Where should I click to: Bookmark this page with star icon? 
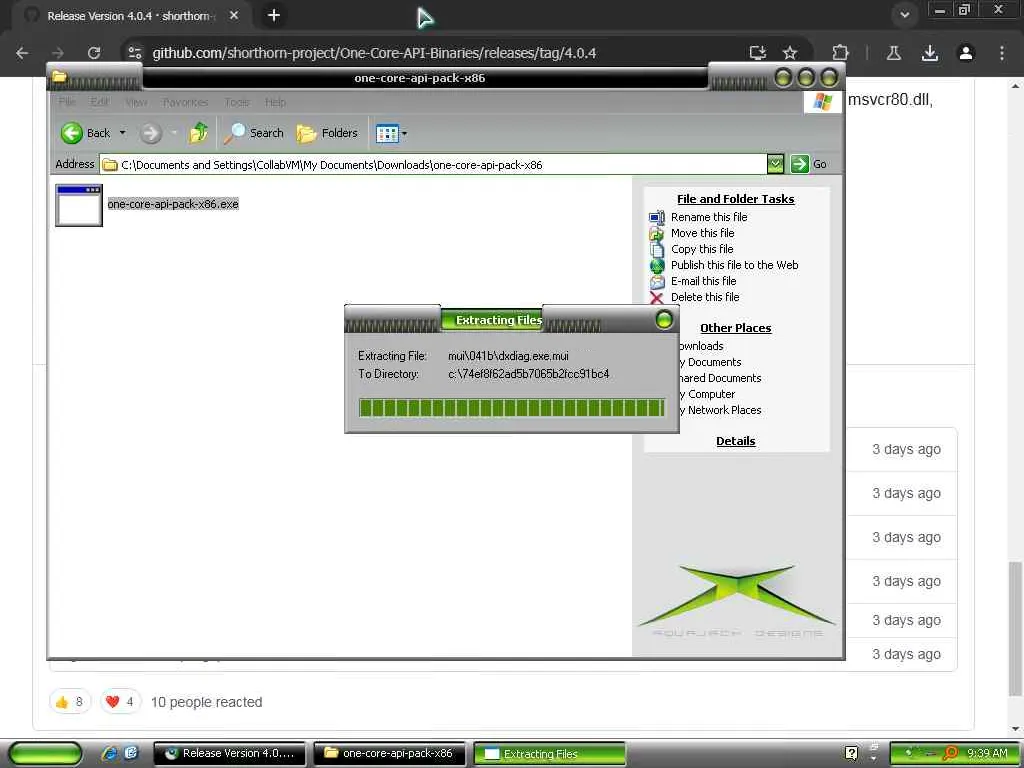pos(790,53)
